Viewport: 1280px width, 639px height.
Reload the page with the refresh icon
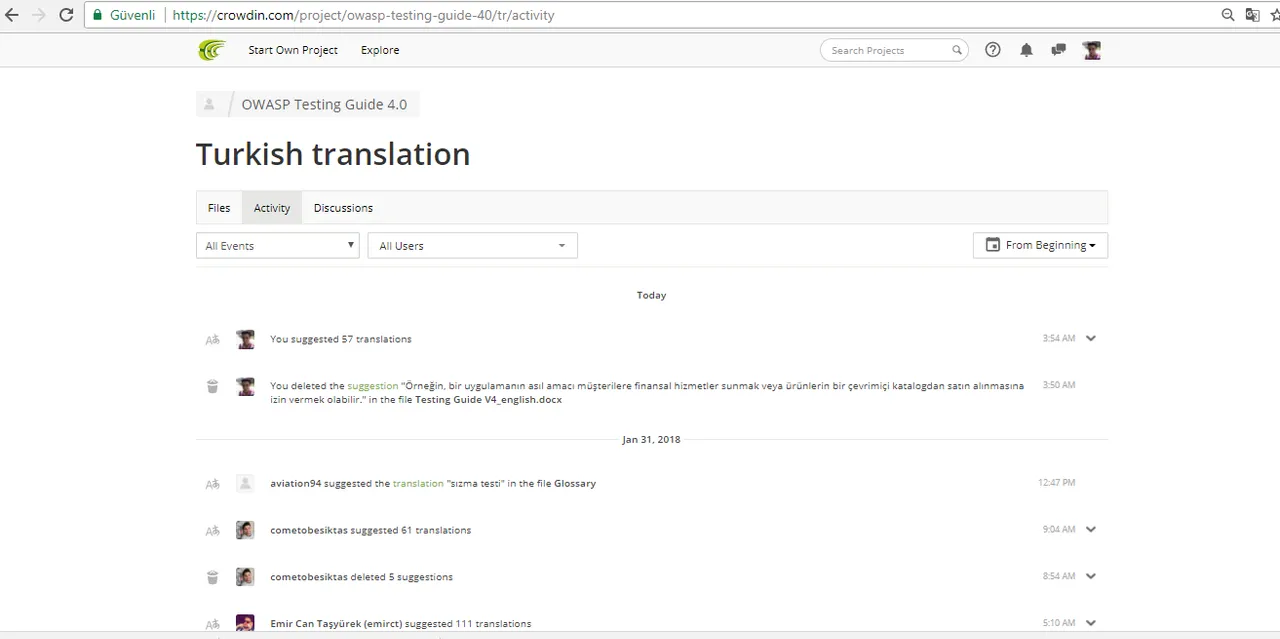pos(66,15)
